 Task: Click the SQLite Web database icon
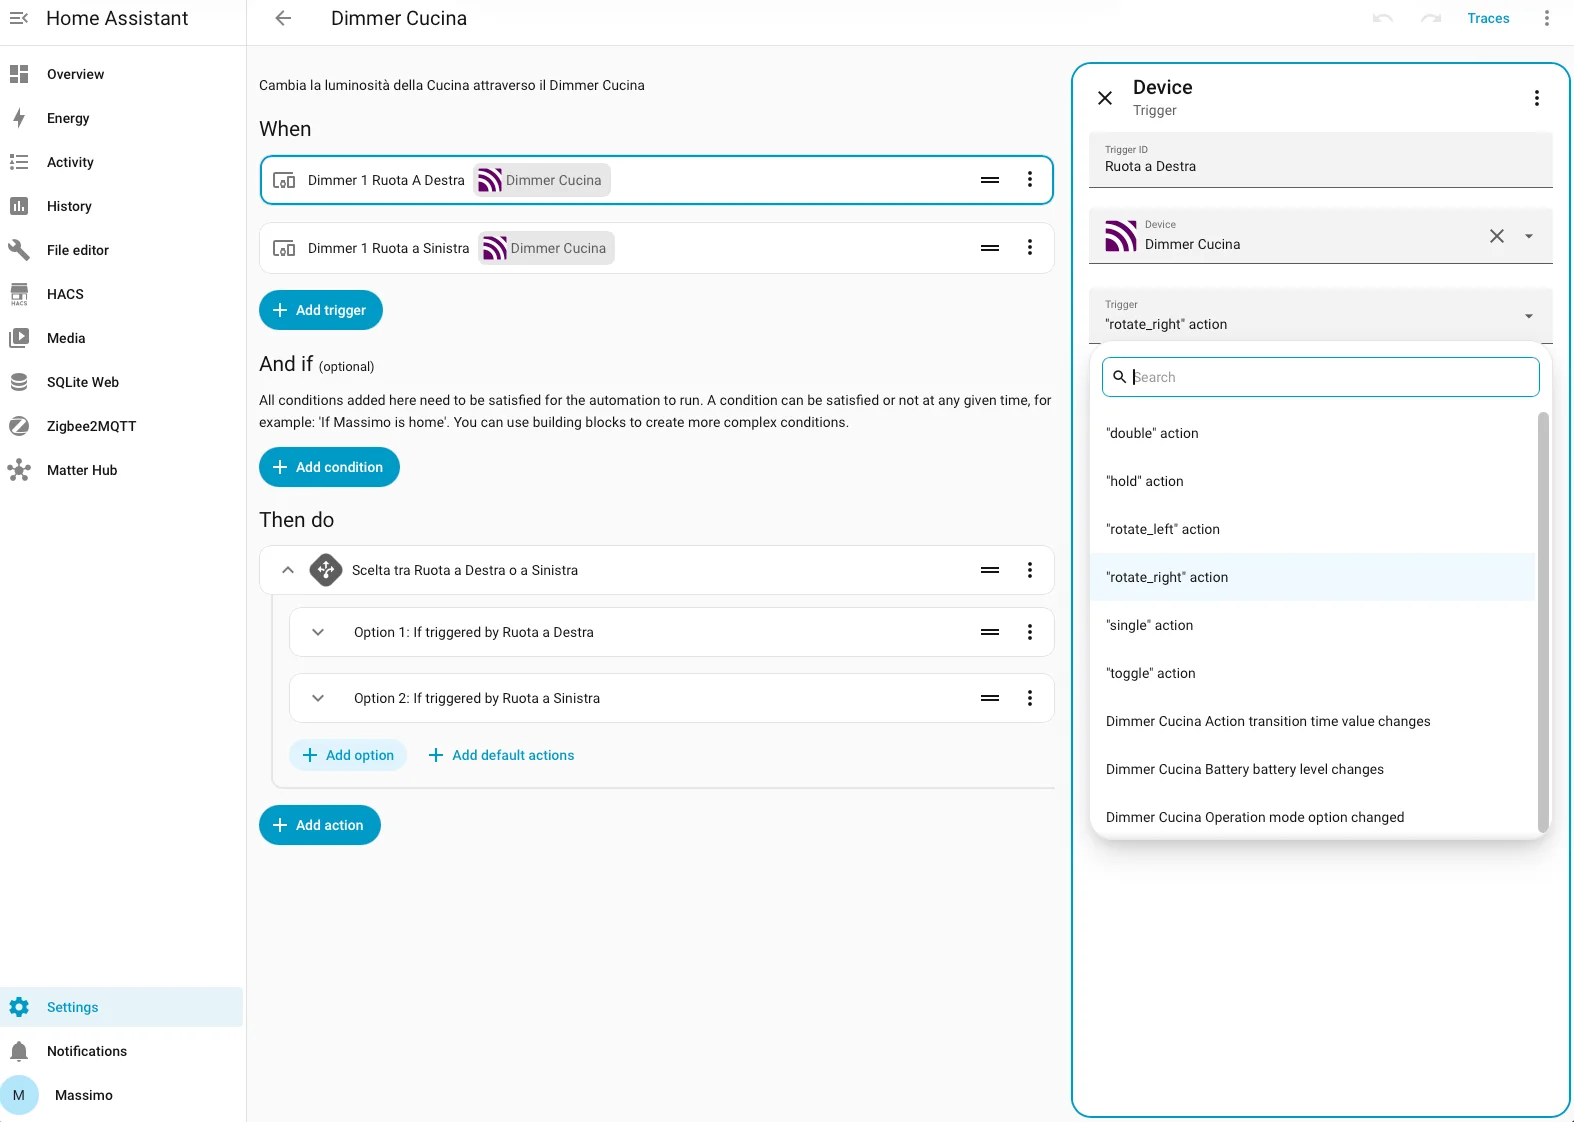pyautogui.click(x=19, y=382)
